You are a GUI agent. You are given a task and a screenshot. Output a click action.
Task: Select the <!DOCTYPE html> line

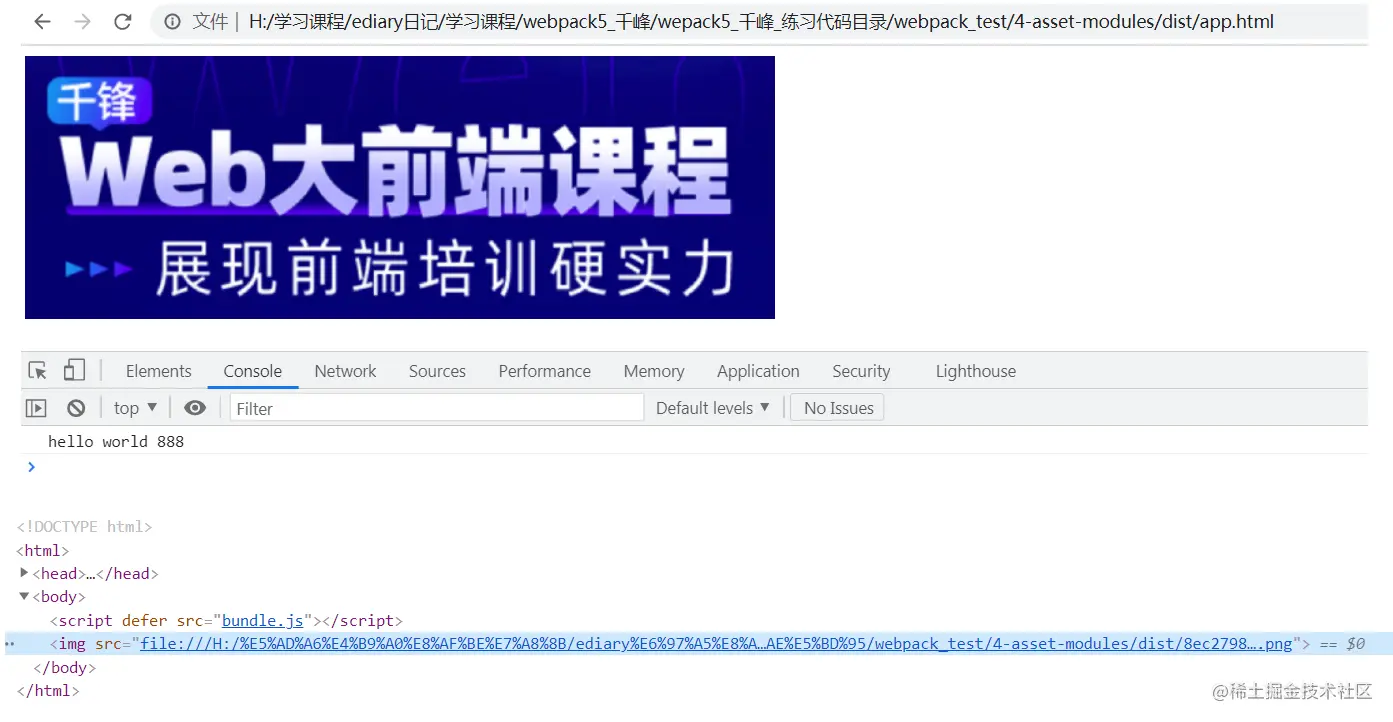point(84,526)
